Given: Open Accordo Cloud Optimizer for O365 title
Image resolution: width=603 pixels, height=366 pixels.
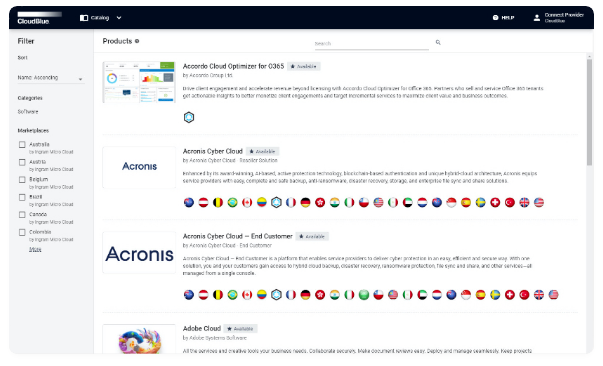Looking at the screenshot, I should tap(233, 66).
